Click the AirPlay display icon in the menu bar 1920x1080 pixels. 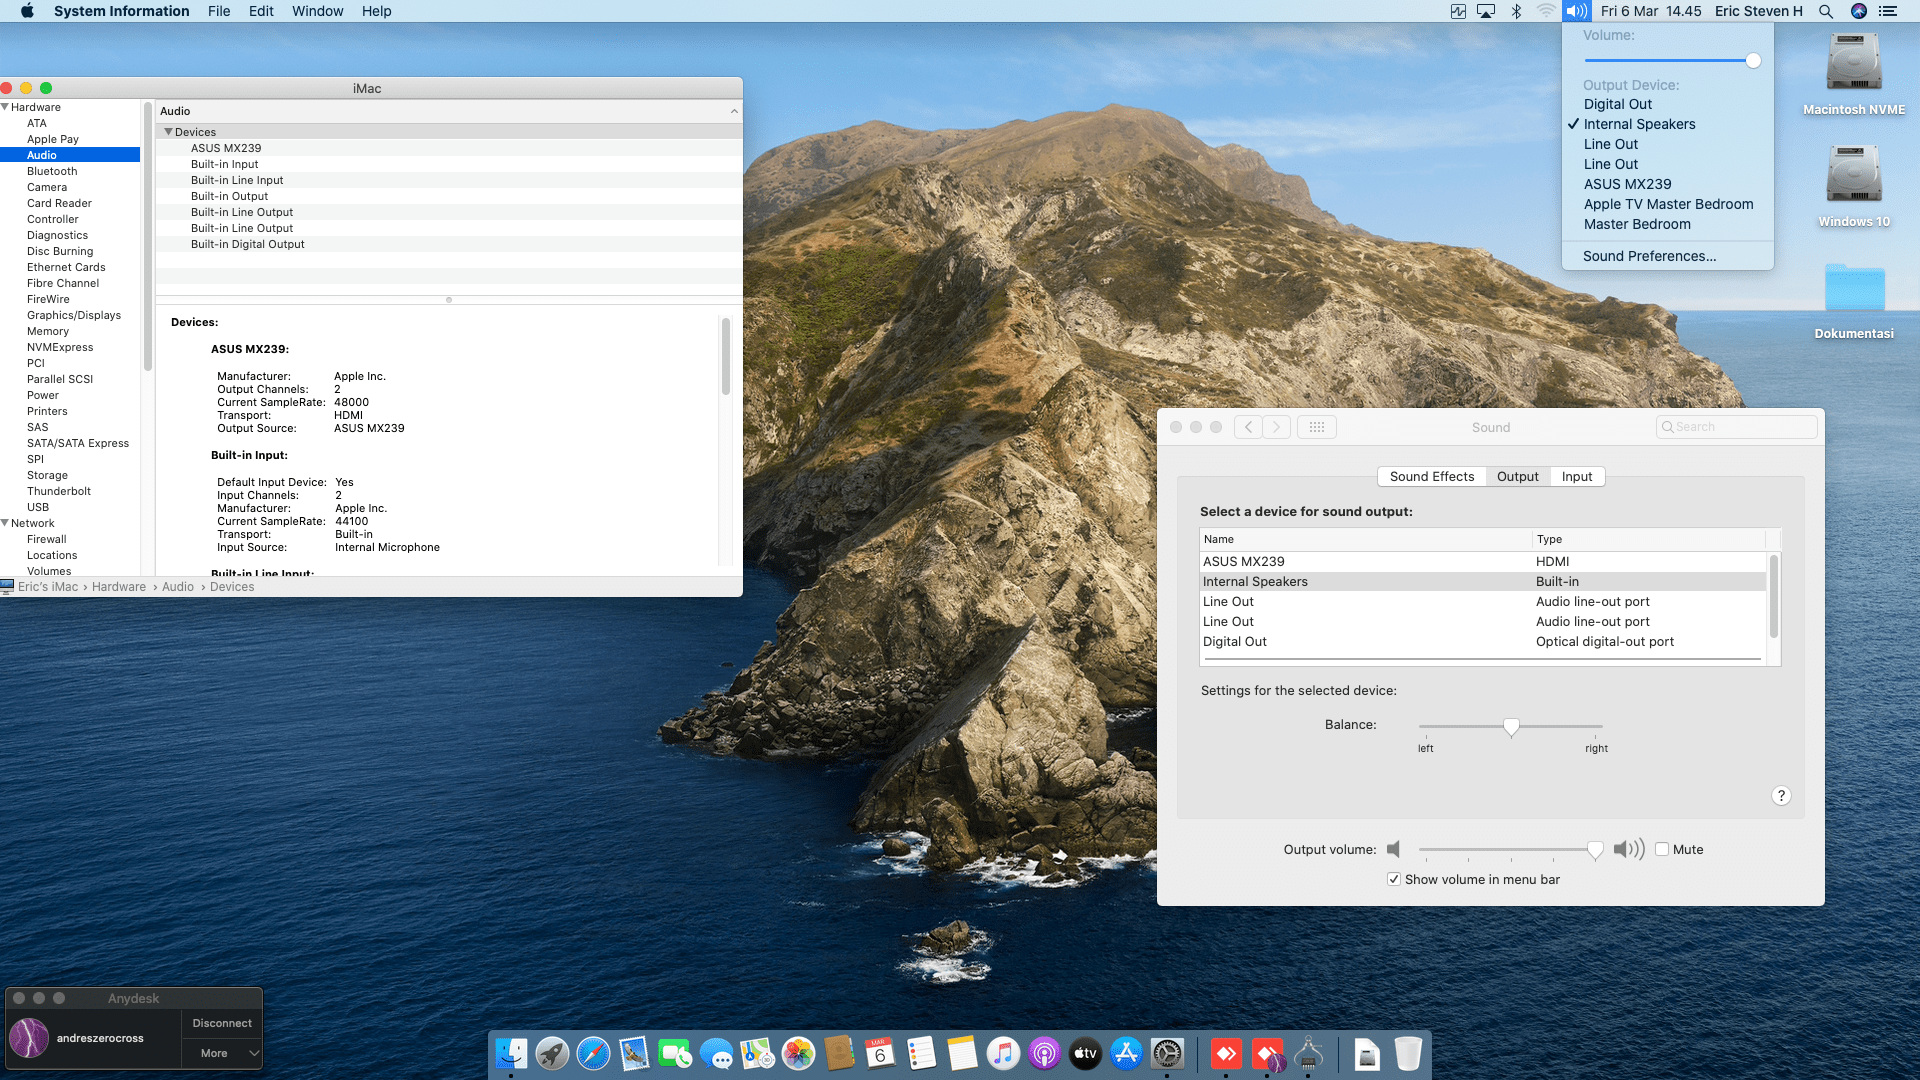point(1486,11)
